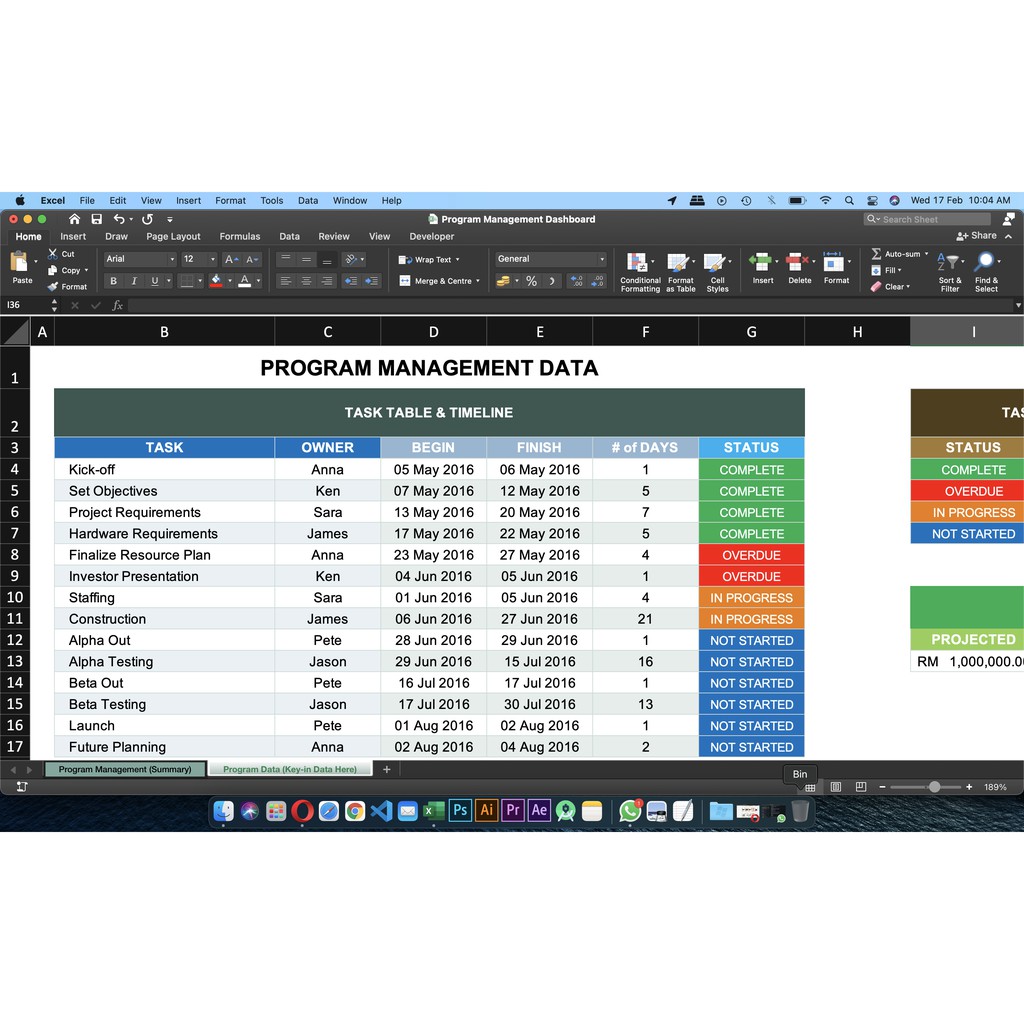The image size is (1024, 1024).
Task: Toggle align left
Action: click(x=285, y=281)
